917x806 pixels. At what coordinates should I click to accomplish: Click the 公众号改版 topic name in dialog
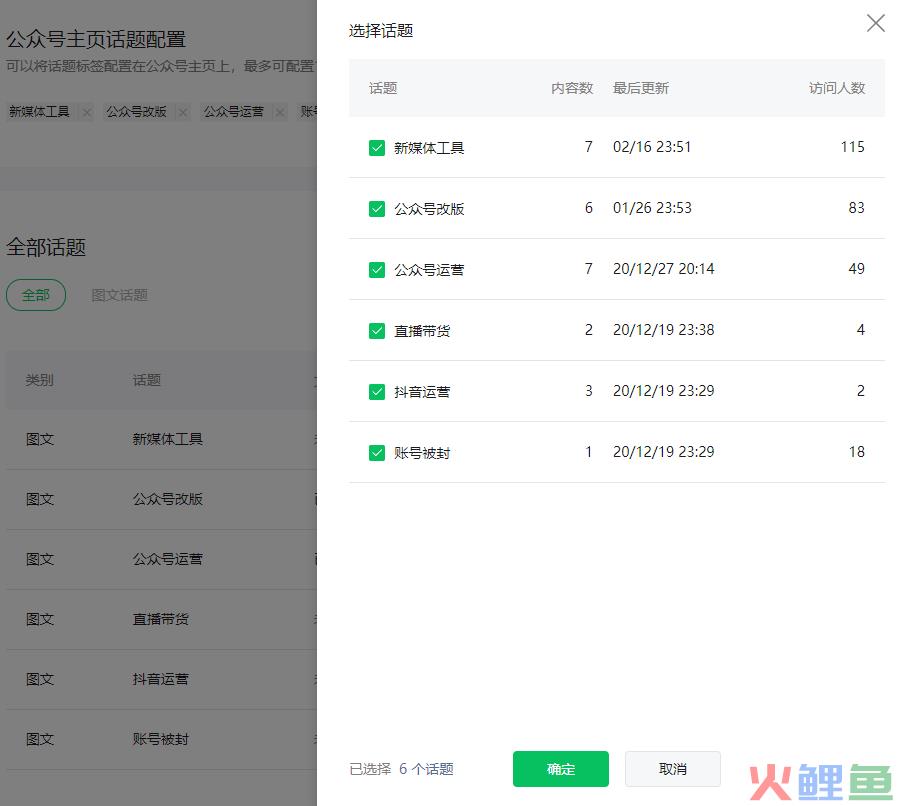point(429,209)
